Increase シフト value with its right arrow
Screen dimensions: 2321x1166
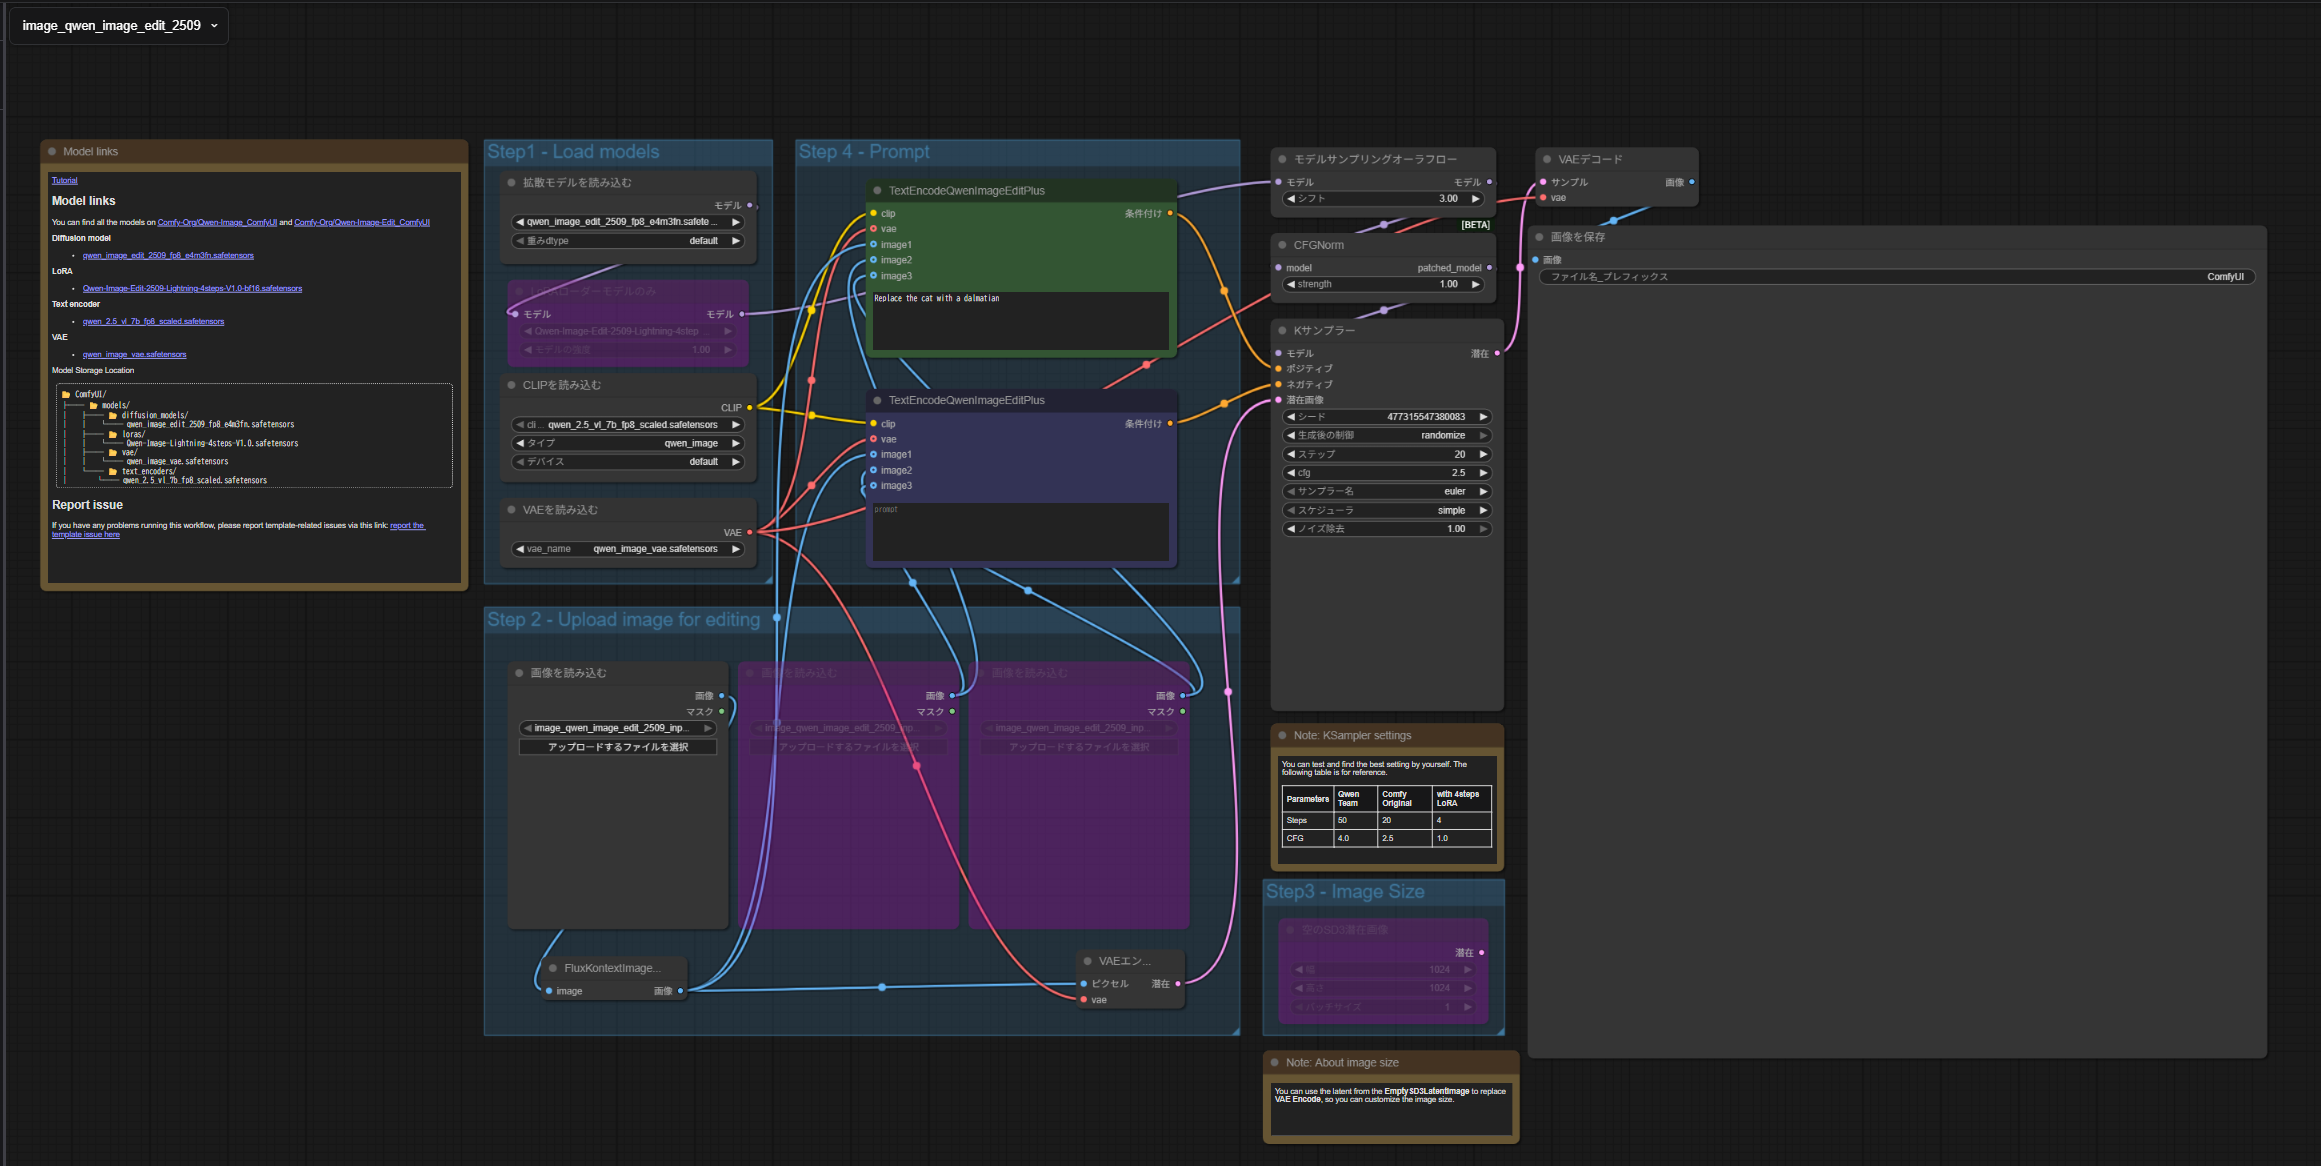click(1475, 199)
